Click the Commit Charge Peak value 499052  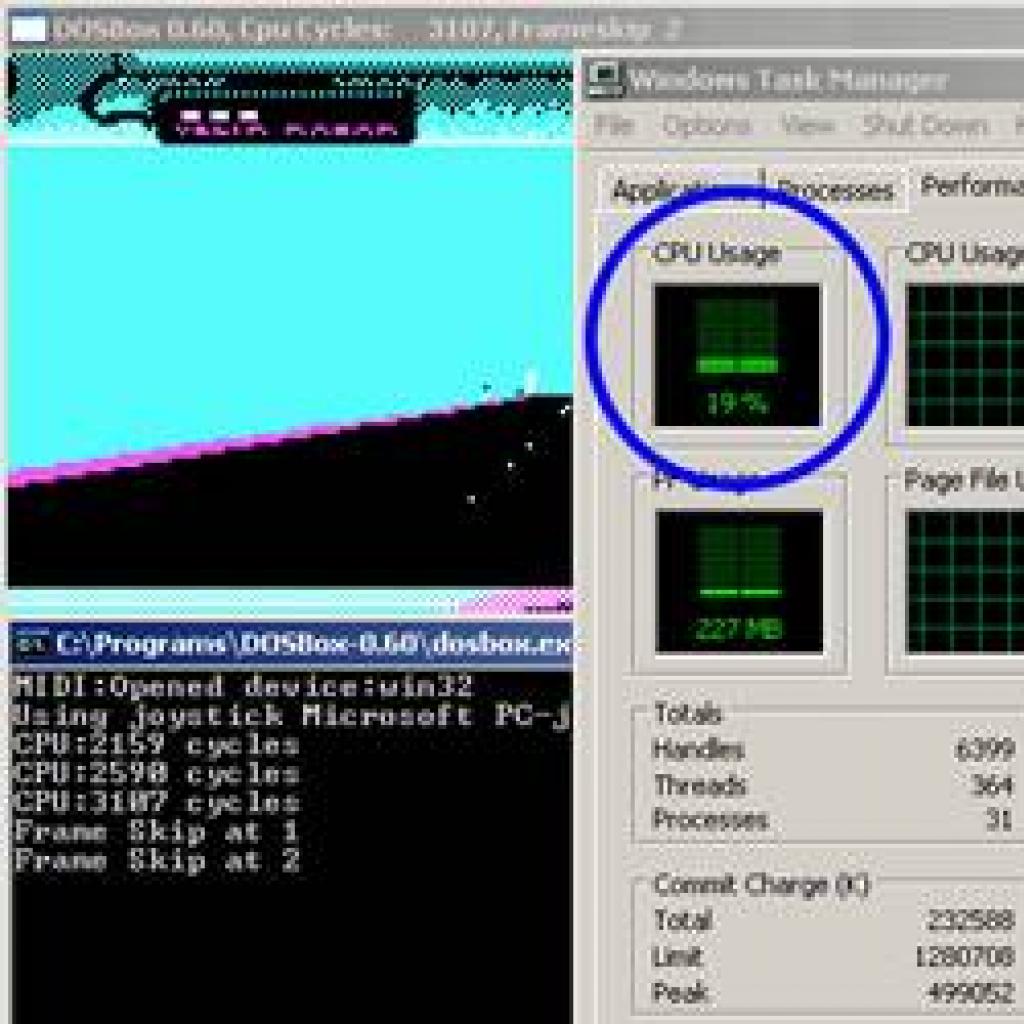970,993
